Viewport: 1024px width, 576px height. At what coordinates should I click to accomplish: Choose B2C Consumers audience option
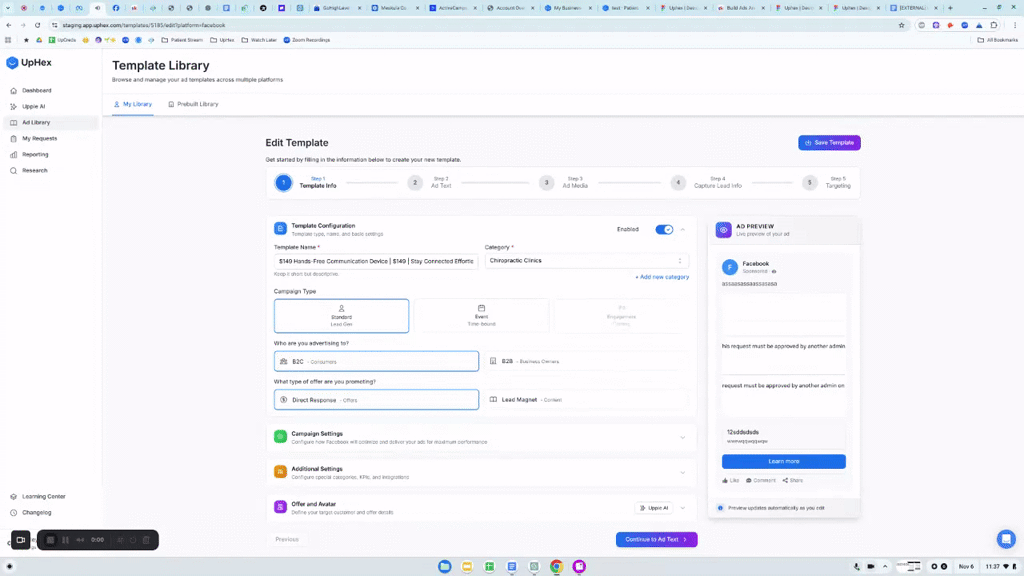(376, 361)
